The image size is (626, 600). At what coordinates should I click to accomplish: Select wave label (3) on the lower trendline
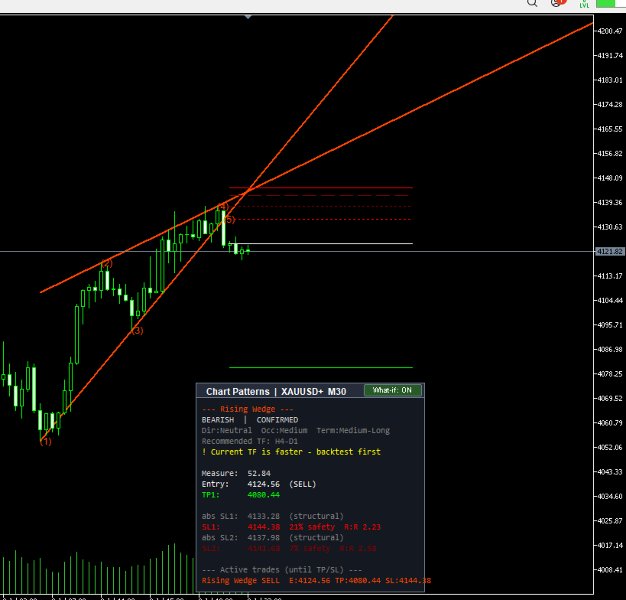137,331
